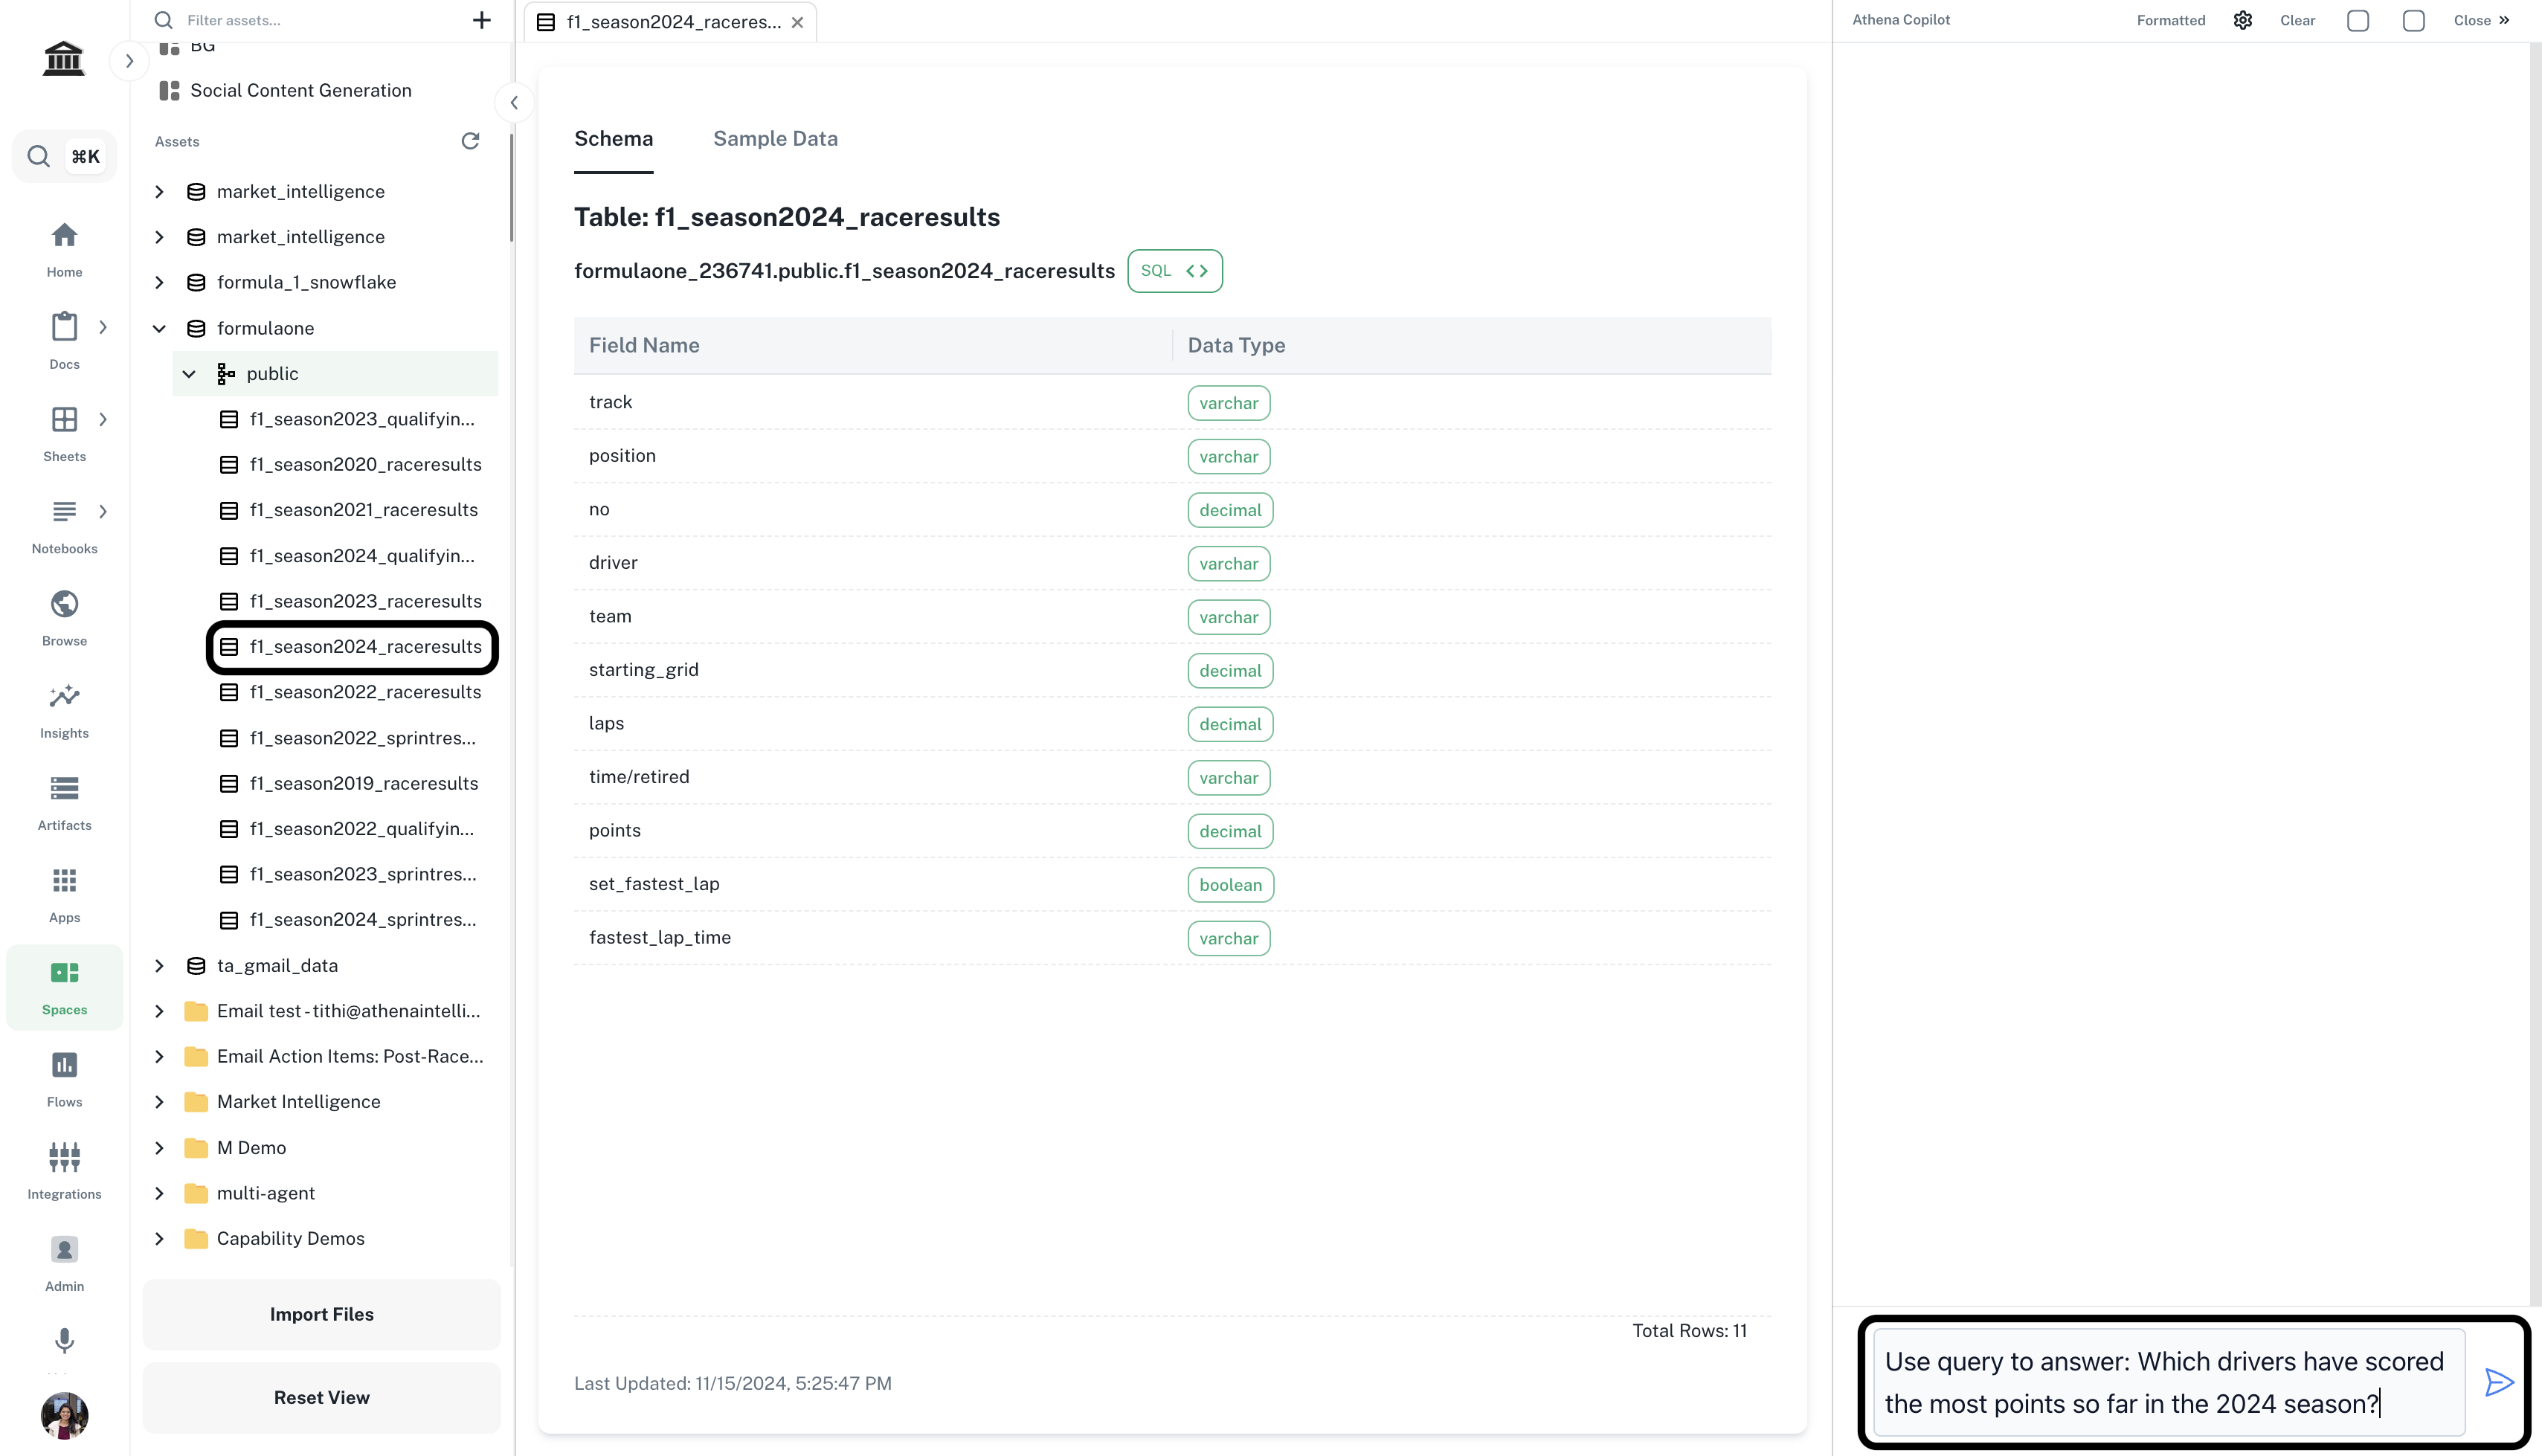Open the Flows section icon

pos(64,1065)
